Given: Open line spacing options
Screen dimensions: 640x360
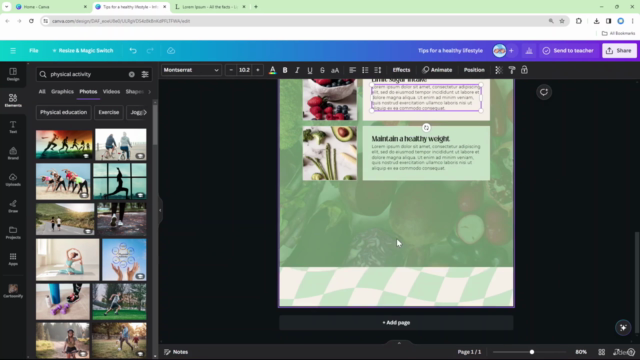Looking at the screenshot, I should coord(378,70).
